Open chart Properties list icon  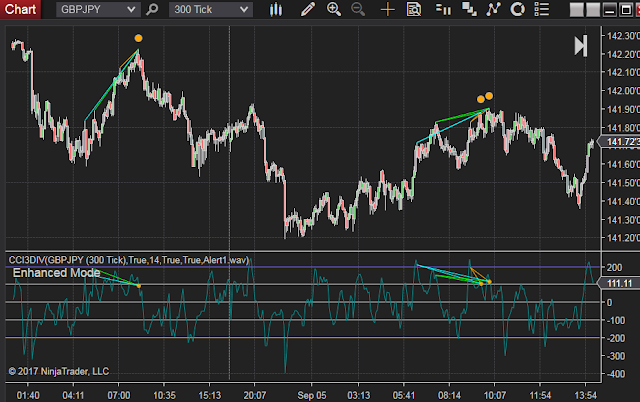[542, 9]
